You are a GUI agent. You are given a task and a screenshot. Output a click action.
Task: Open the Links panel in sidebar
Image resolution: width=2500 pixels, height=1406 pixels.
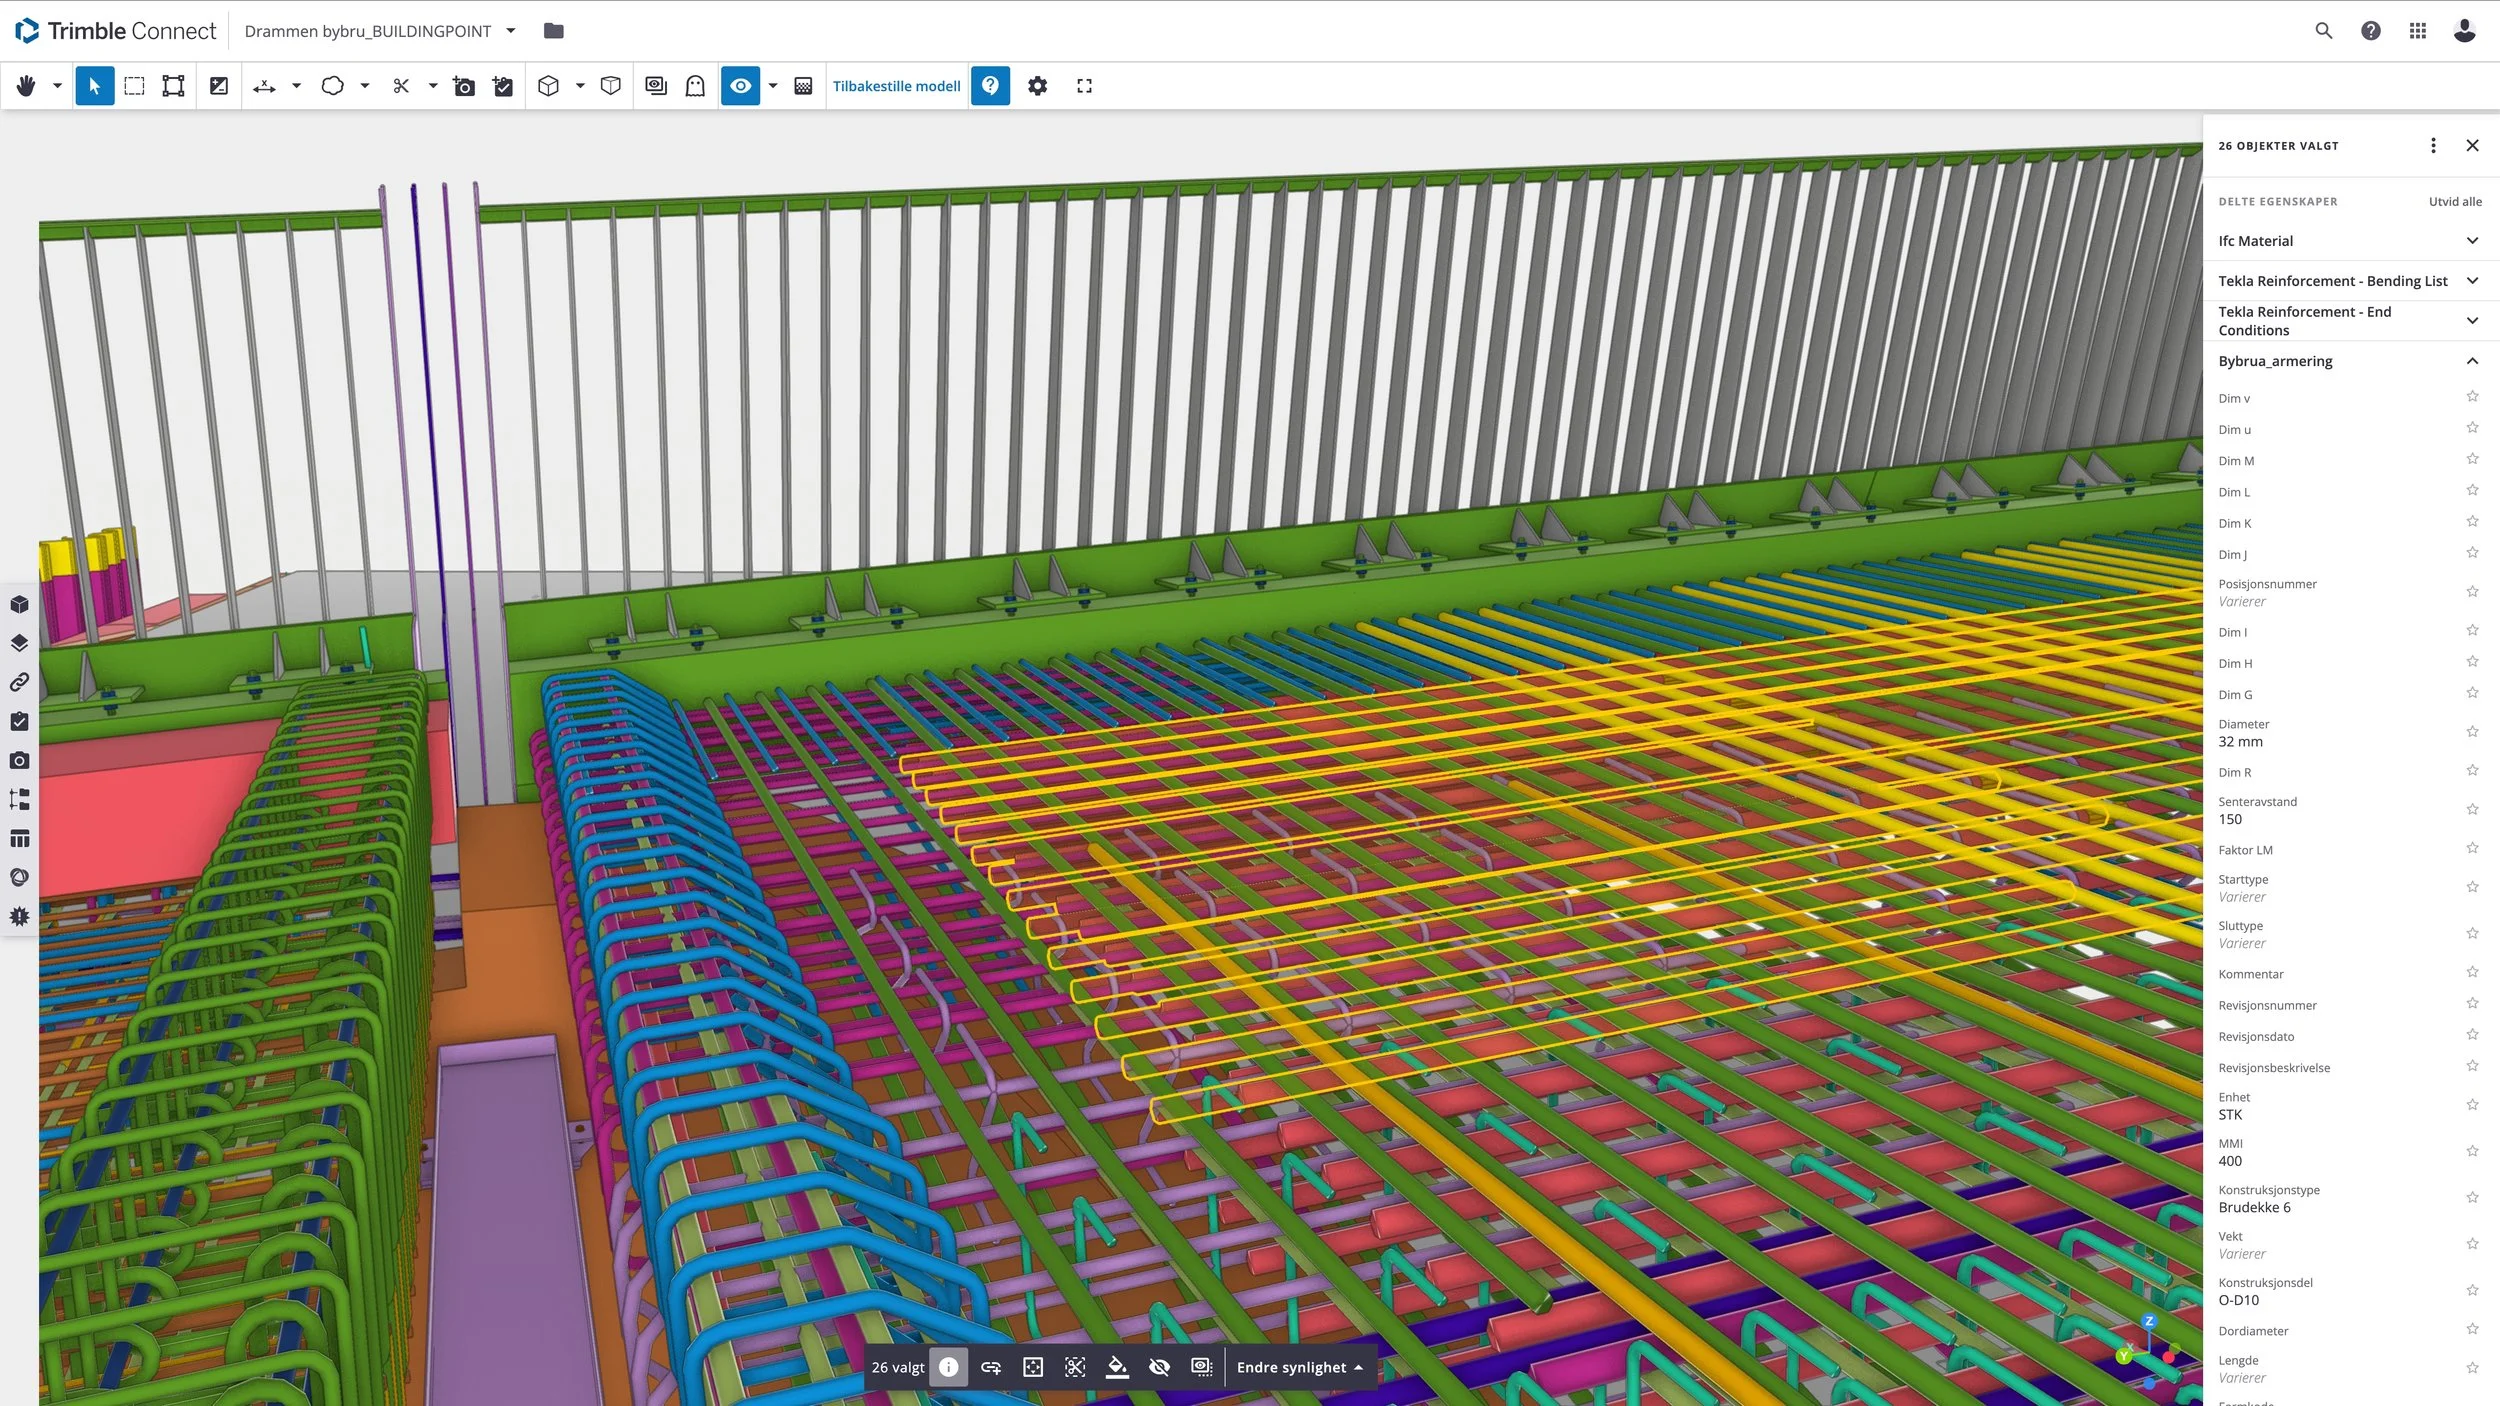click(20, 682)
